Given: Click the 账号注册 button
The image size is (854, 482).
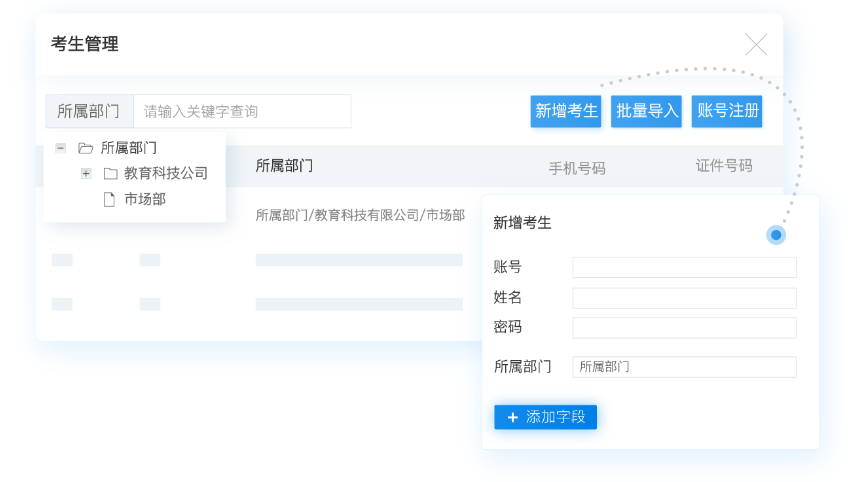Looking at the screenshot, I should (x=727, y=111).
